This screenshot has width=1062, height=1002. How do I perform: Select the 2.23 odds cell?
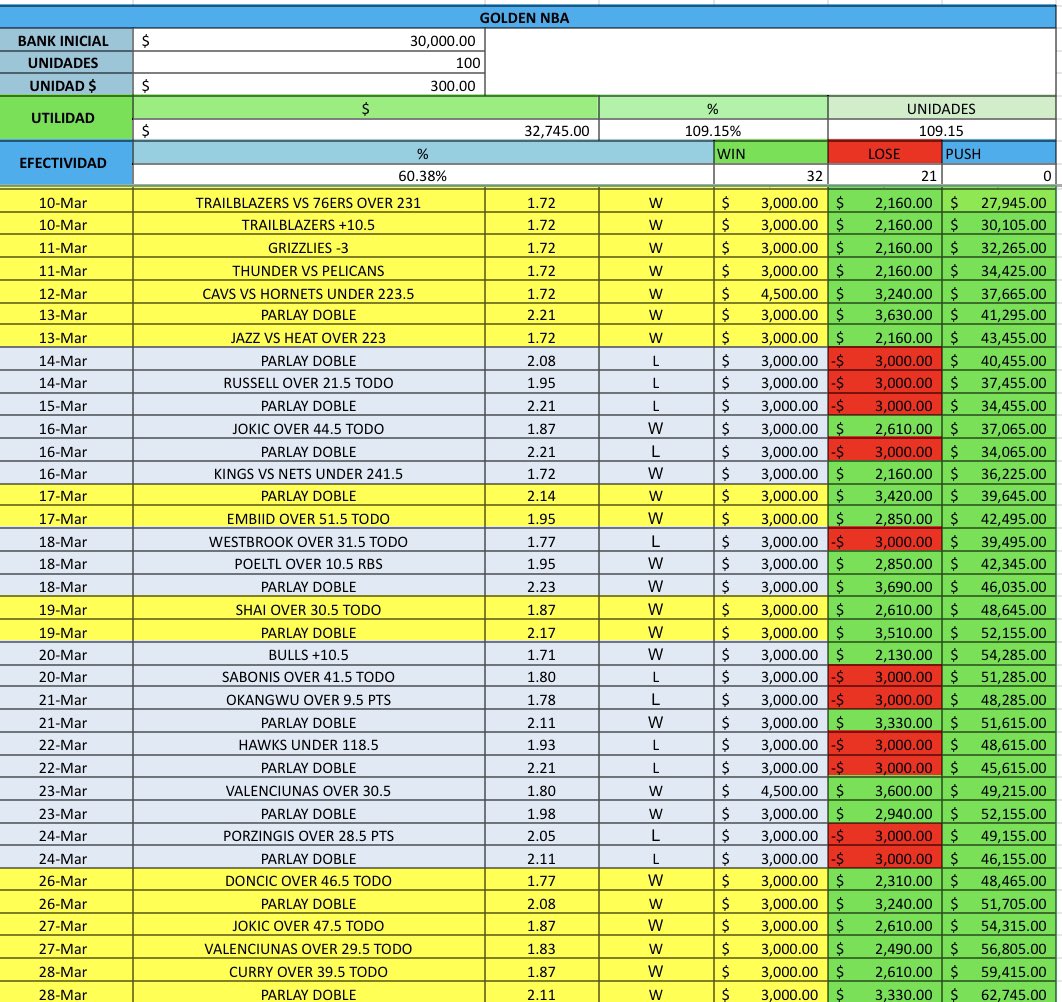[x=541, y=587]
